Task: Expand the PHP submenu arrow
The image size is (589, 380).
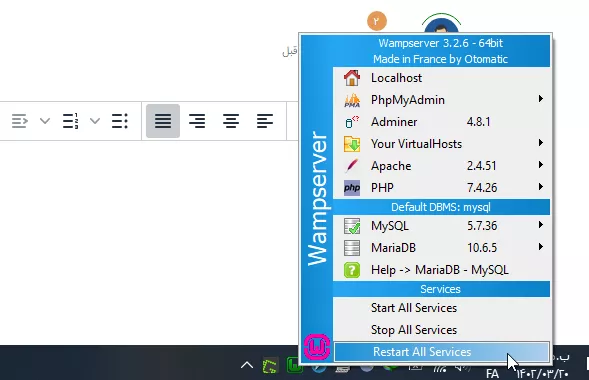Action: (x=541, y=187)
